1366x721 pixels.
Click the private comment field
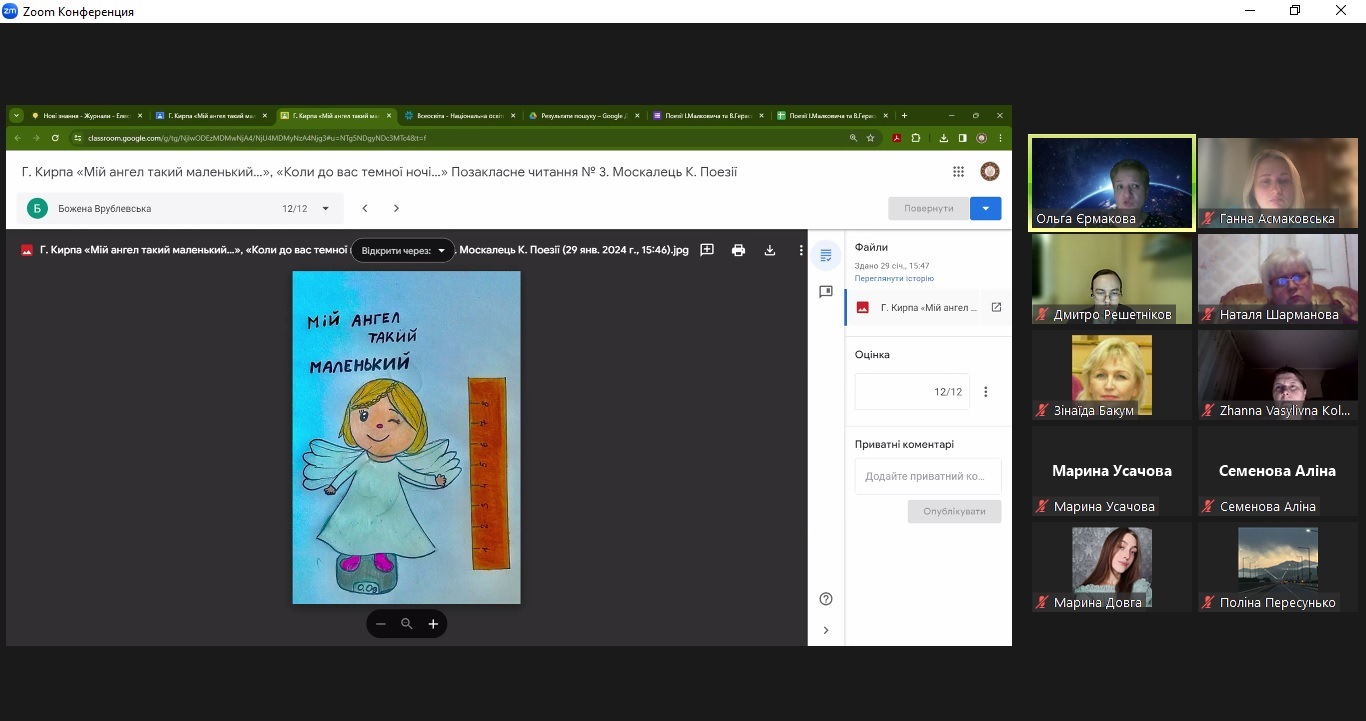(x=928, y=476)
